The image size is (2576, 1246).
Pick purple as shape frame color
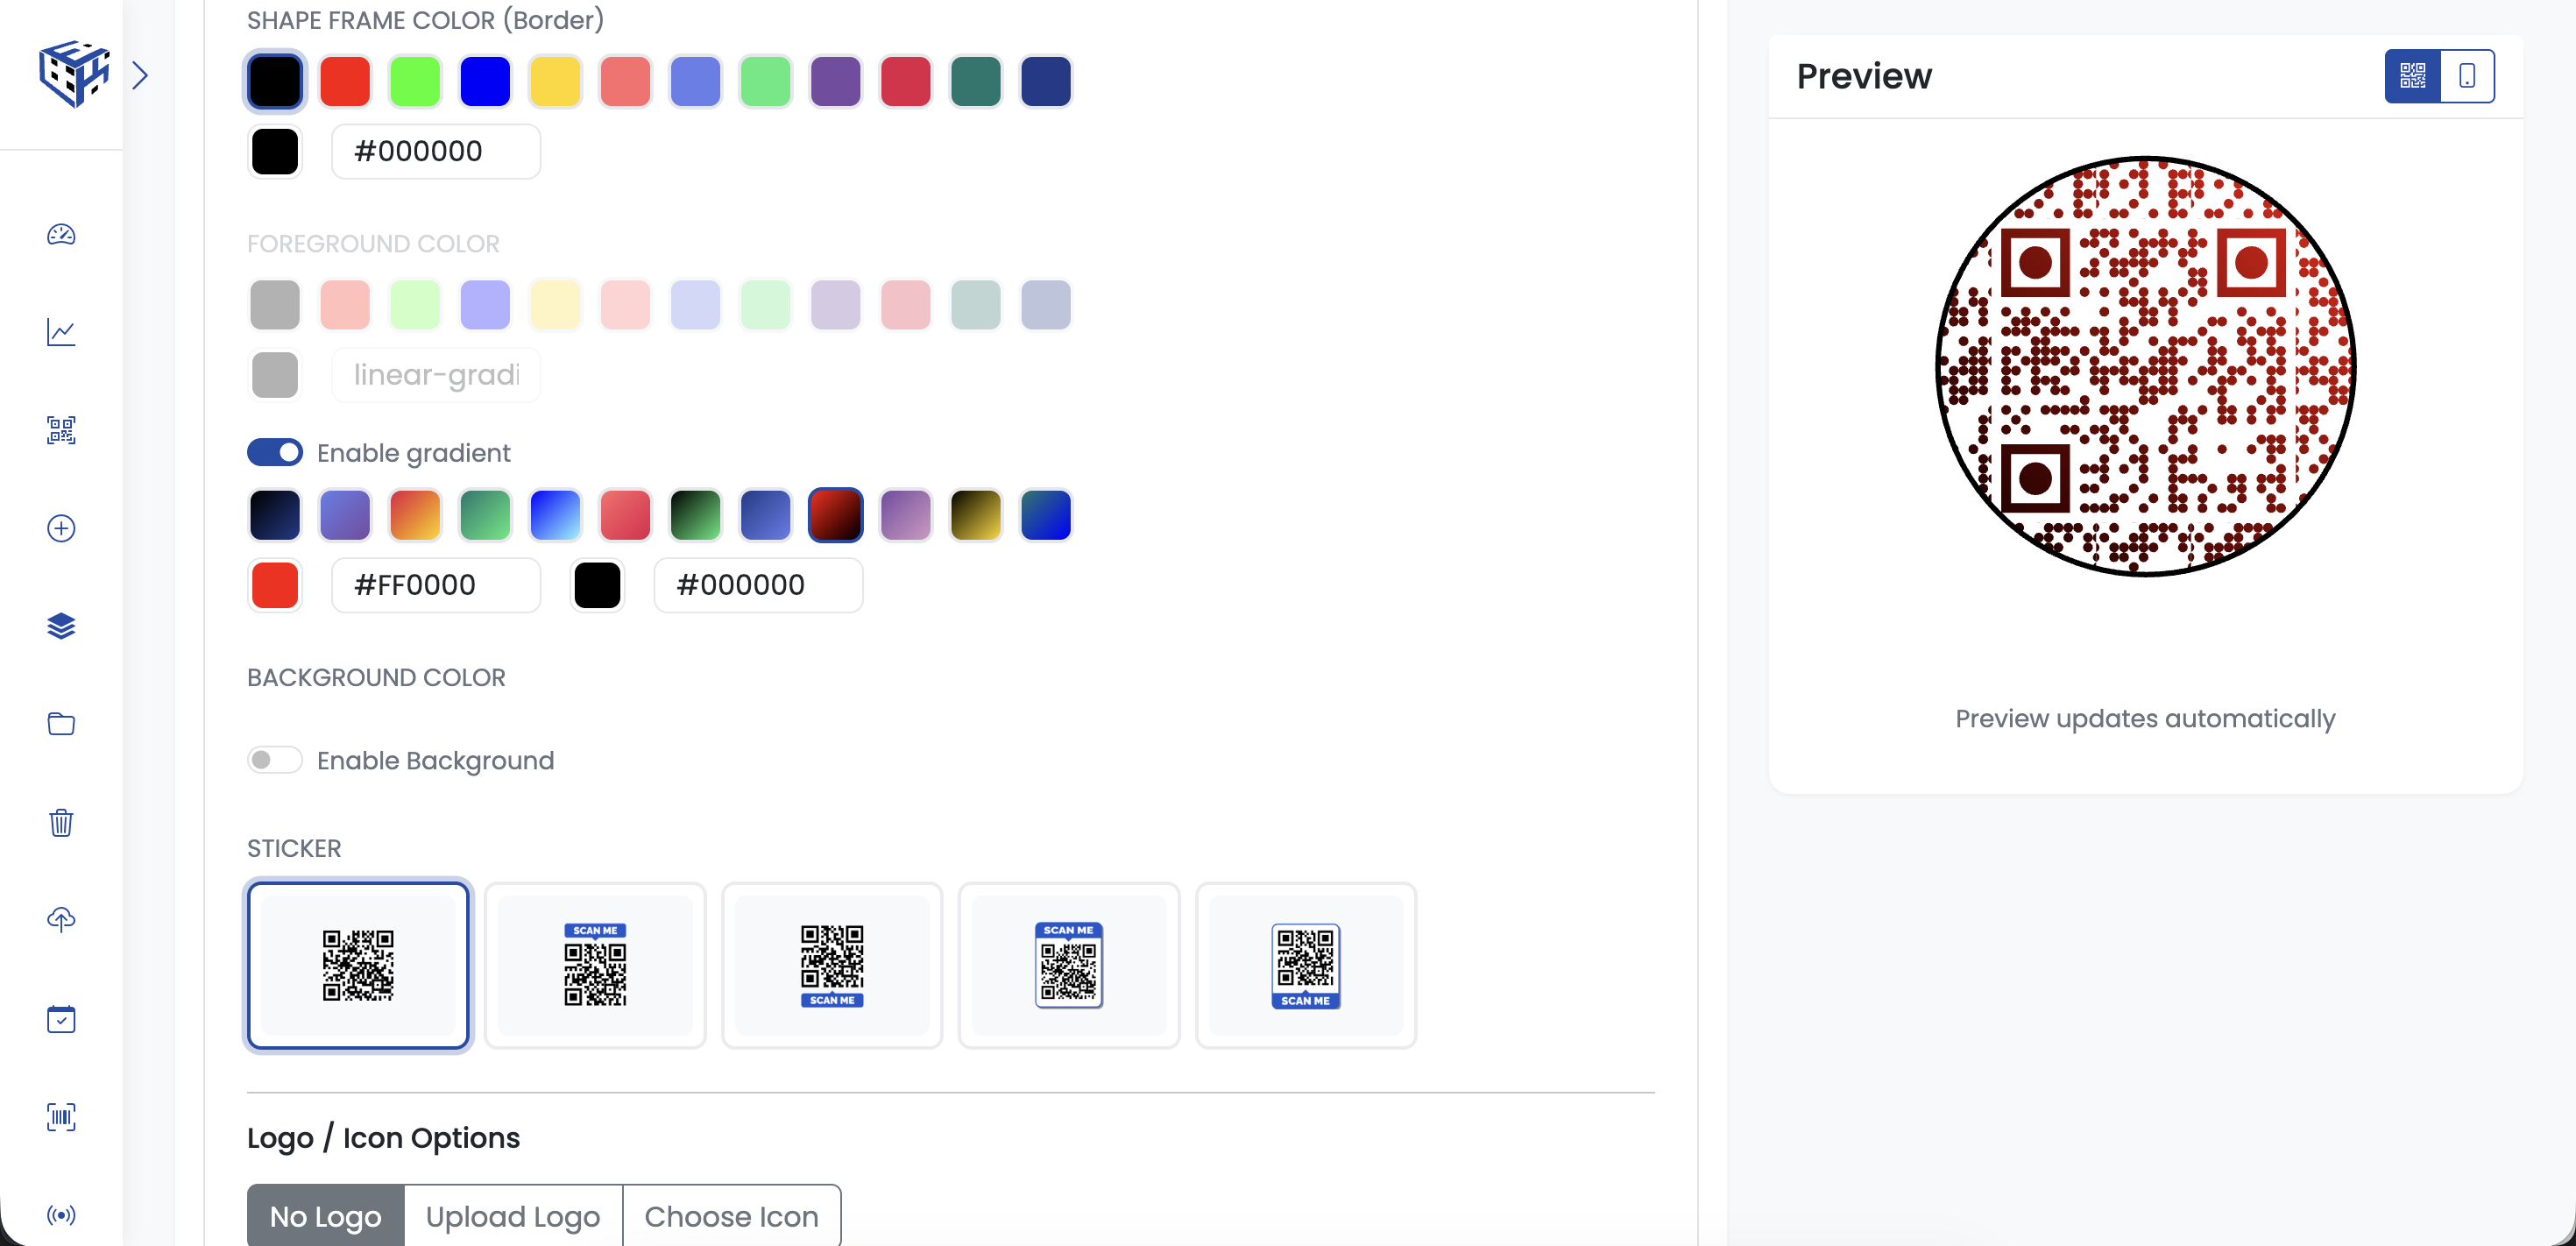(835, 81)
